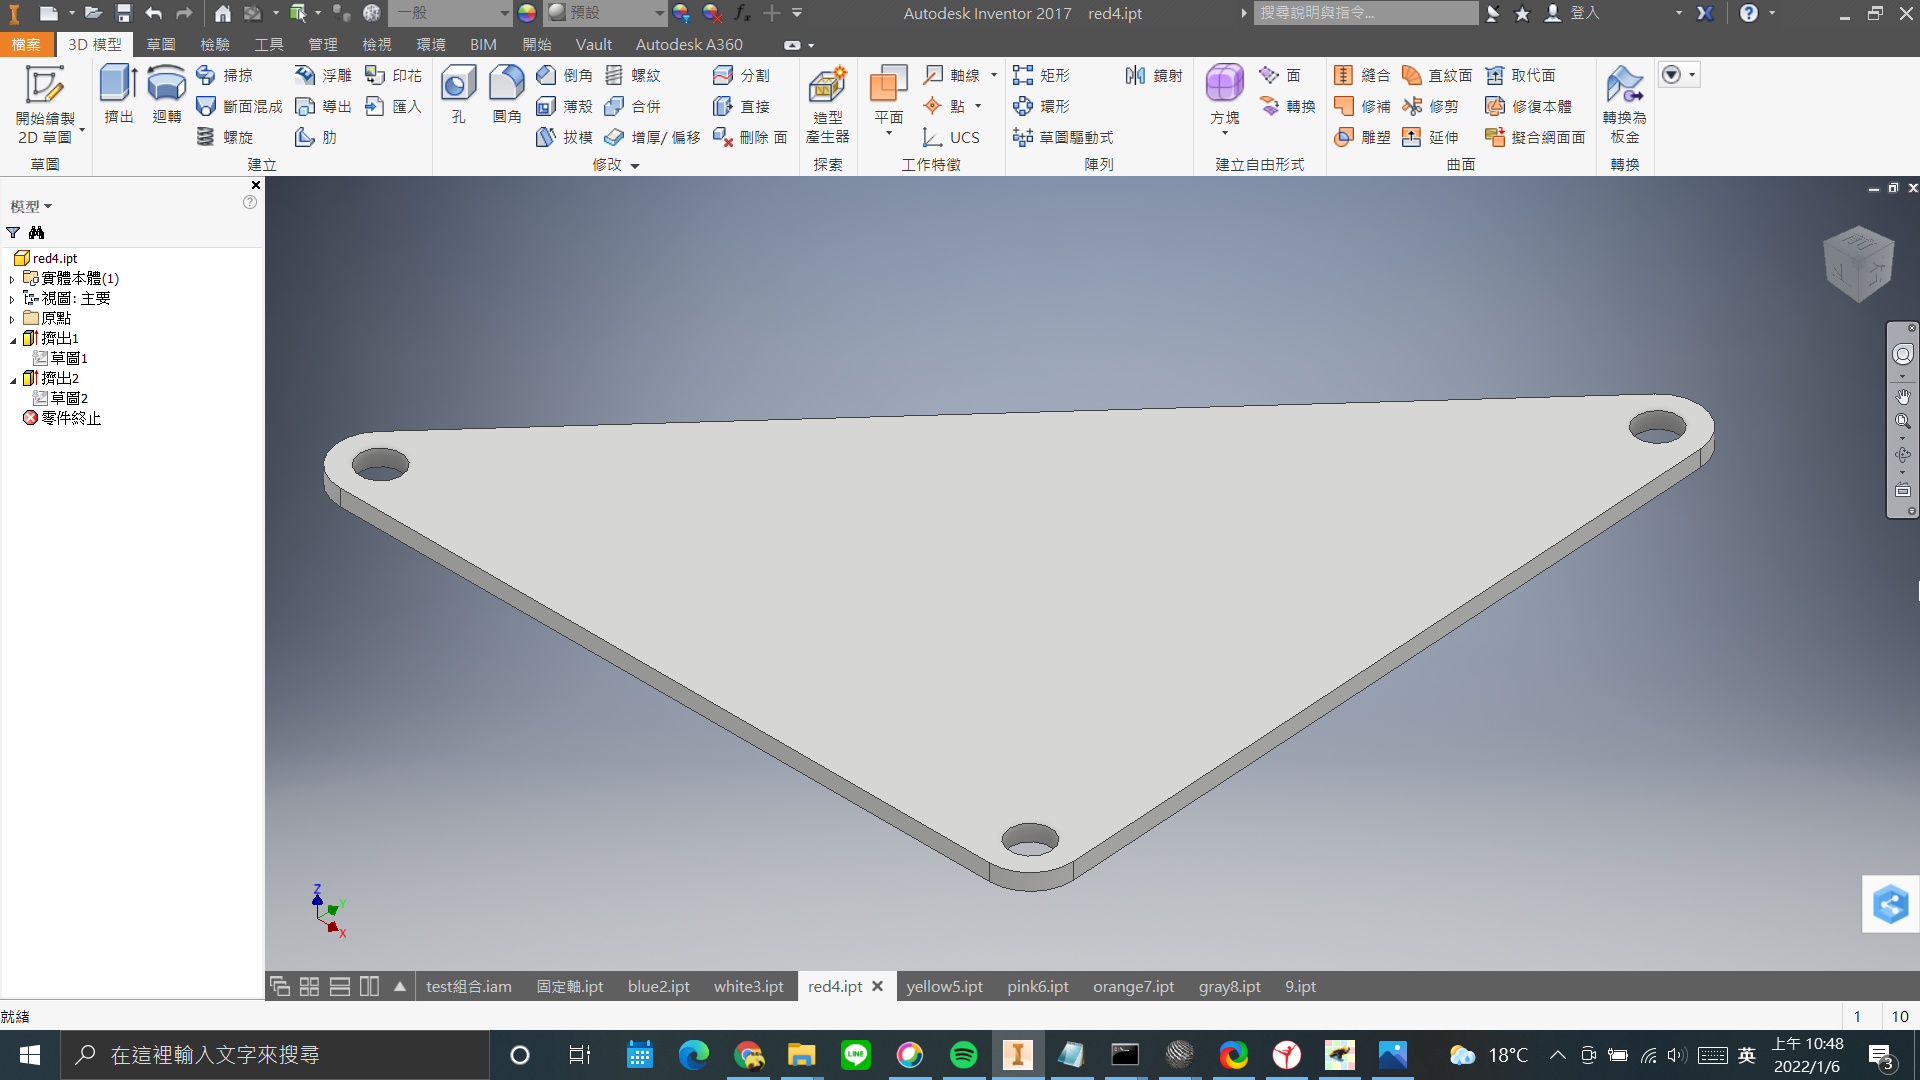1920x1080 pixels.
Task: Click the Mirror (鏡射) tool
Action: click(1154, 75)
